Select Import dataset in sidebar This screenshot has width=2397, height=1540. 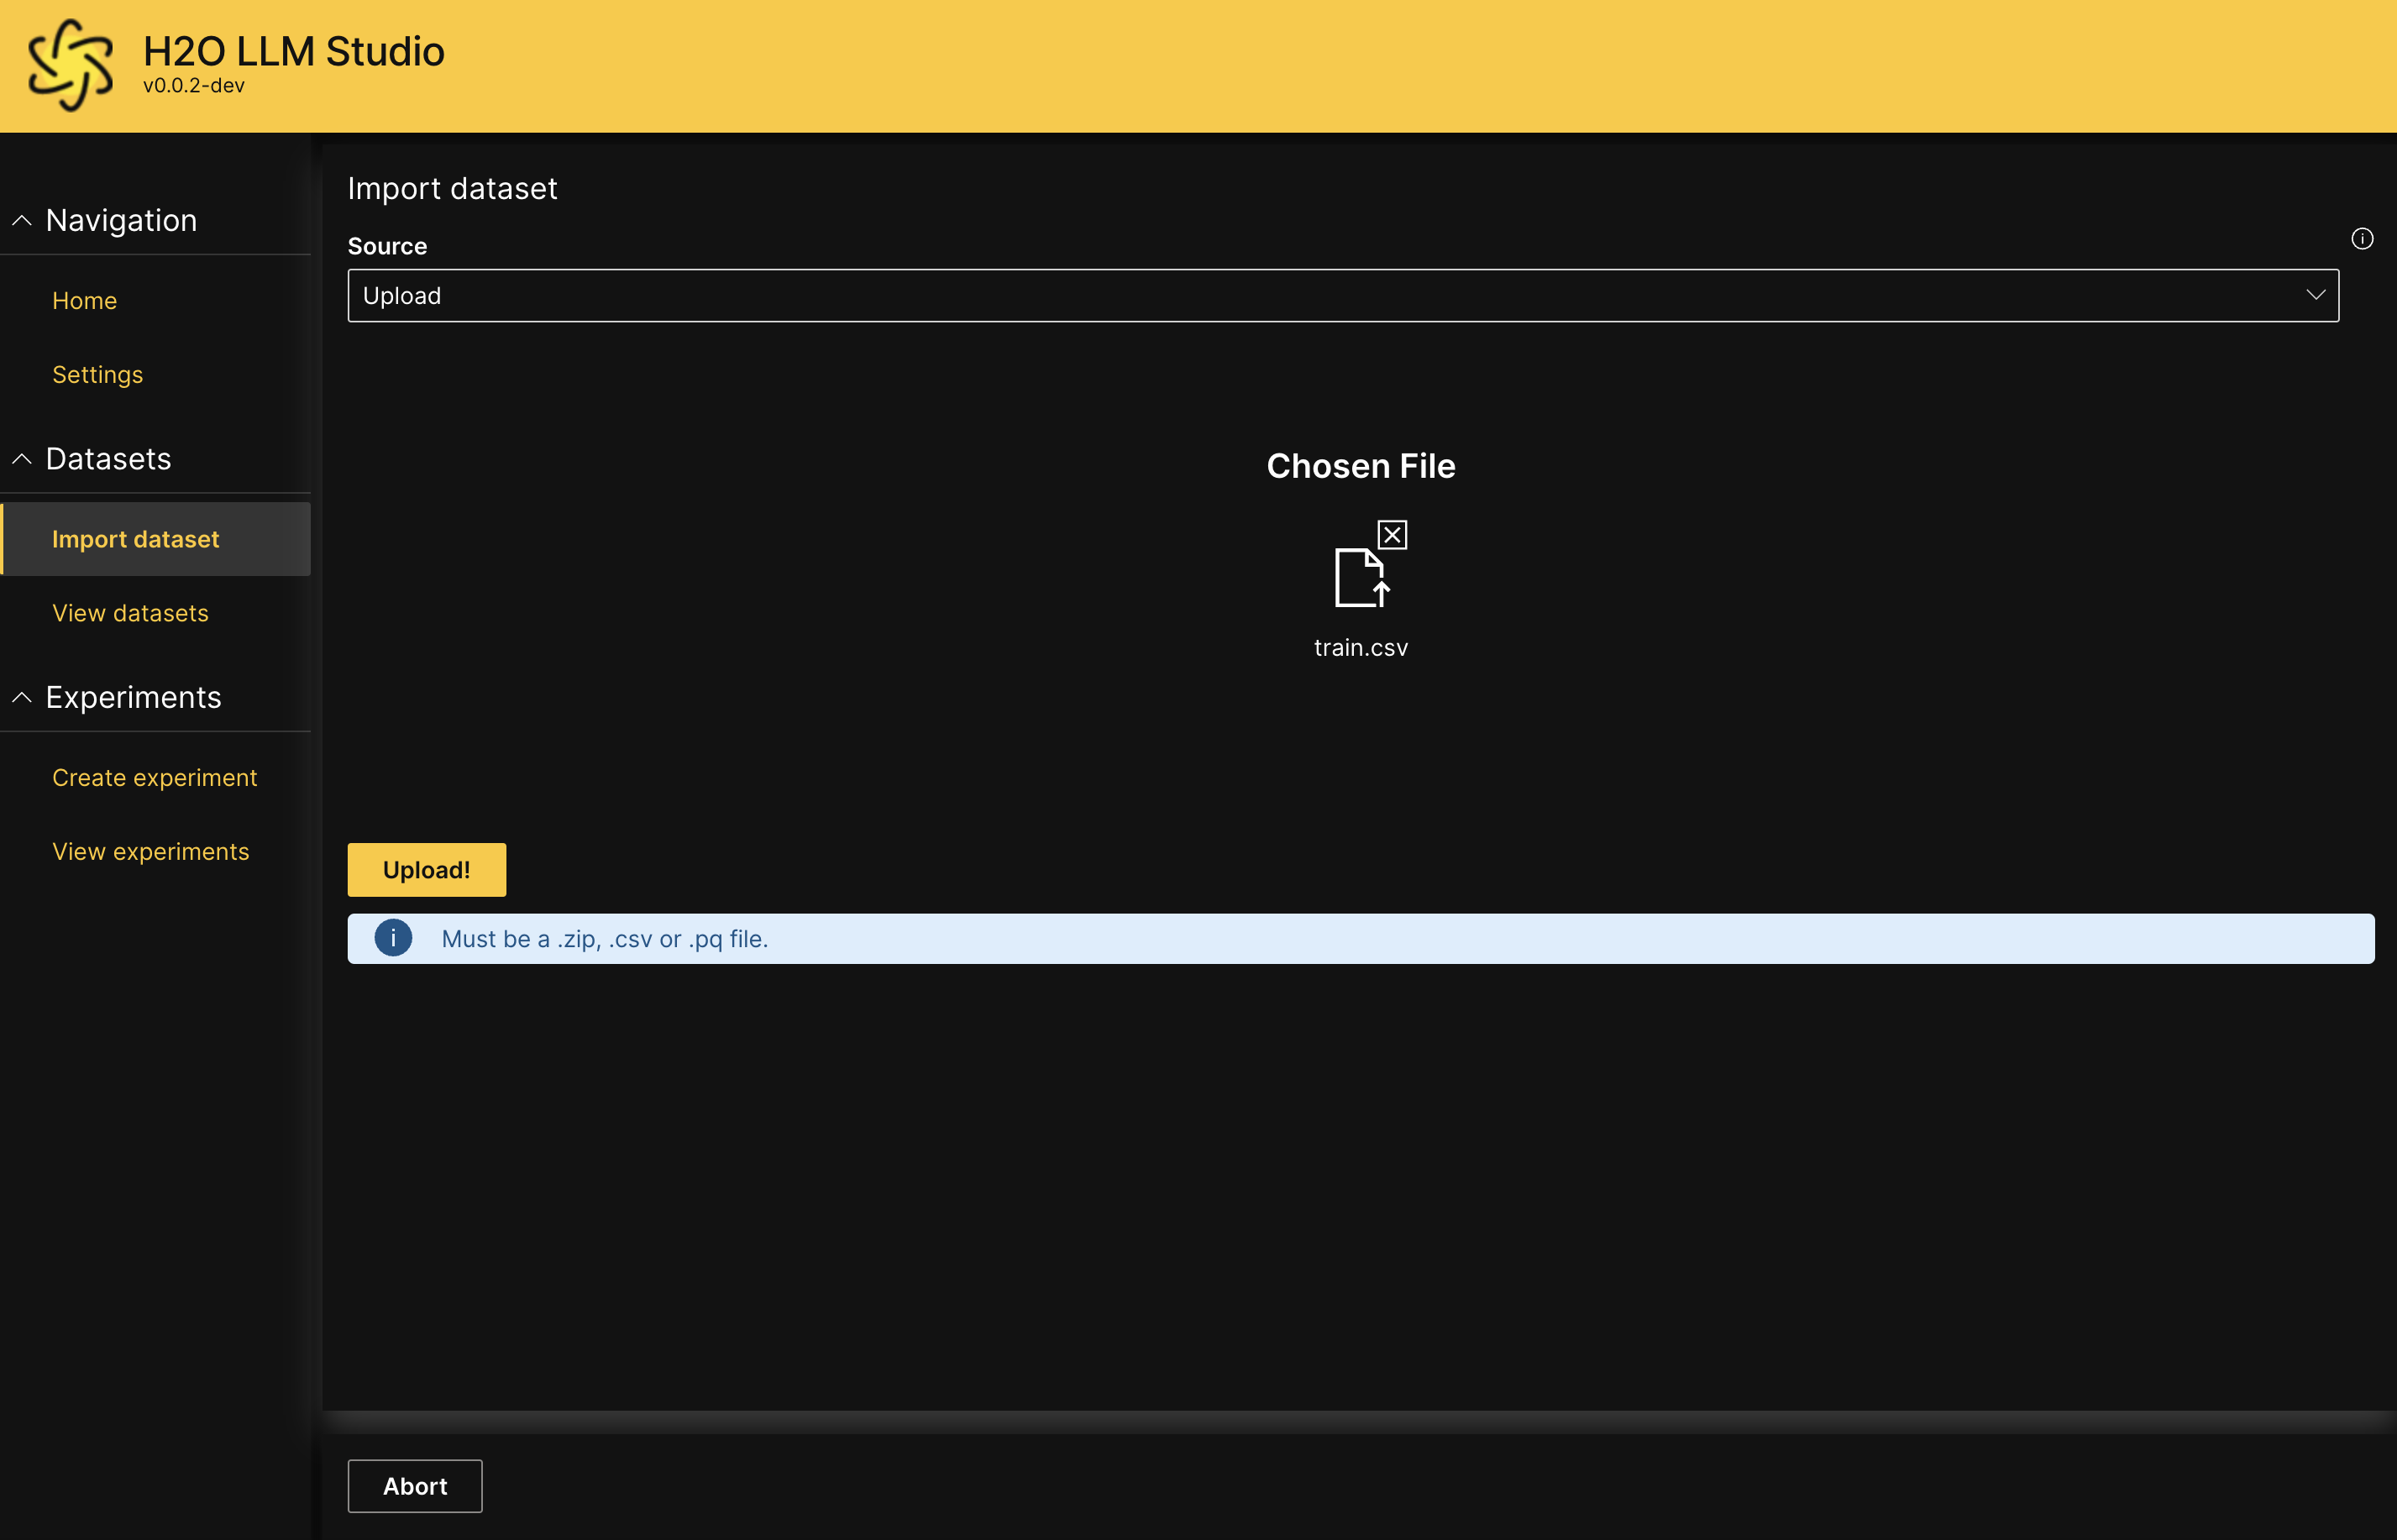tap(135, 539)
